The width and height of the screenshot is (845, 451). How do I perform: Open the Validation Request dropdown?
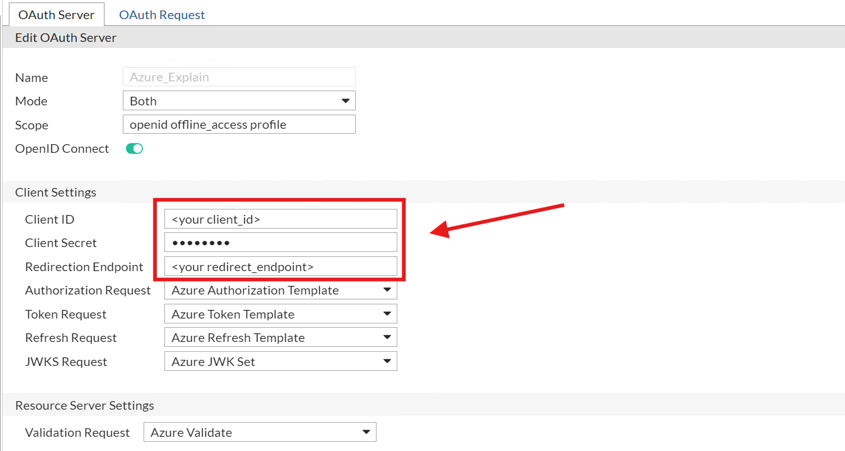260,433
